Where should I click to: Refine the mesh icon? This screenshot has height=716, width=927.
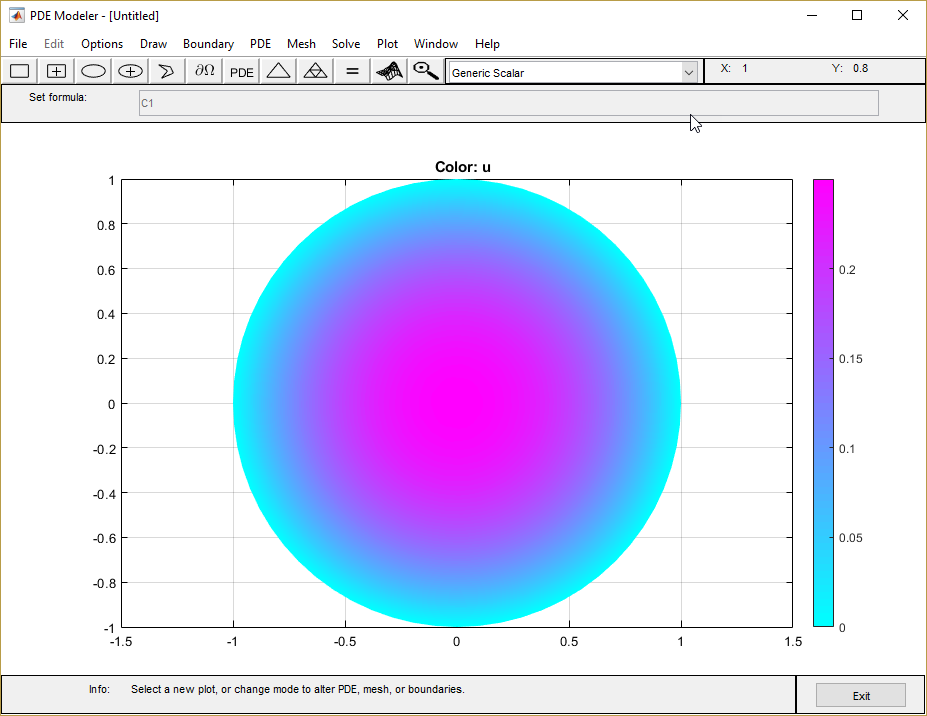point(315,72)
